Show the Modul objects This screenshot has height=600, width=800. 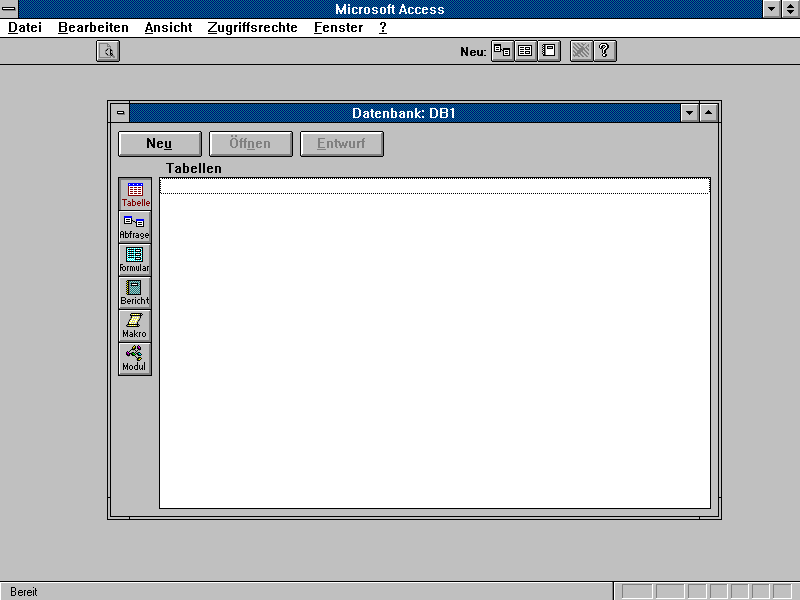click(x=135, y=359)
